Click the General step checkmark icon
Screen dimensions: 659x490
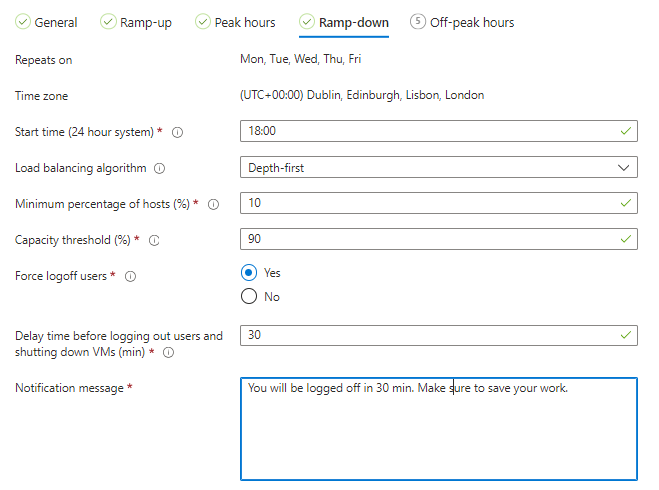point(22,22)
